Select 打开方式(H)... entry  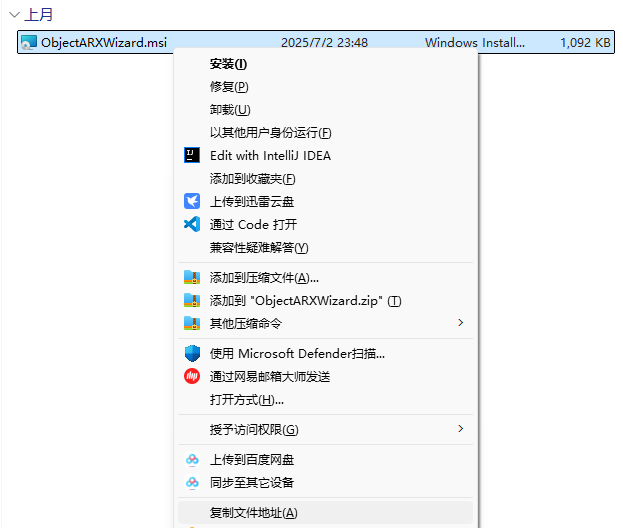point(247,400)
